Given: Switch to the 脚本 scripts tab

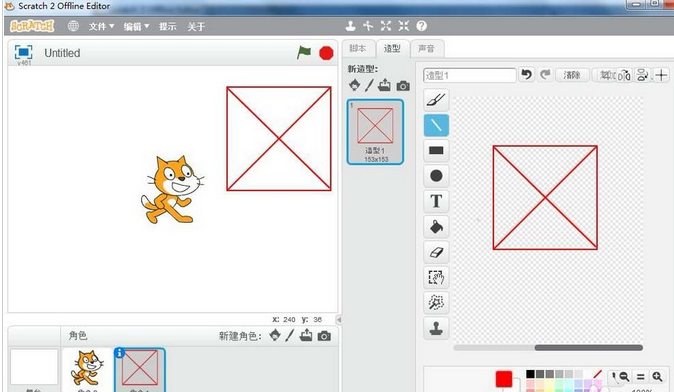Looking at the screenshot, I should tap(358, 49).
